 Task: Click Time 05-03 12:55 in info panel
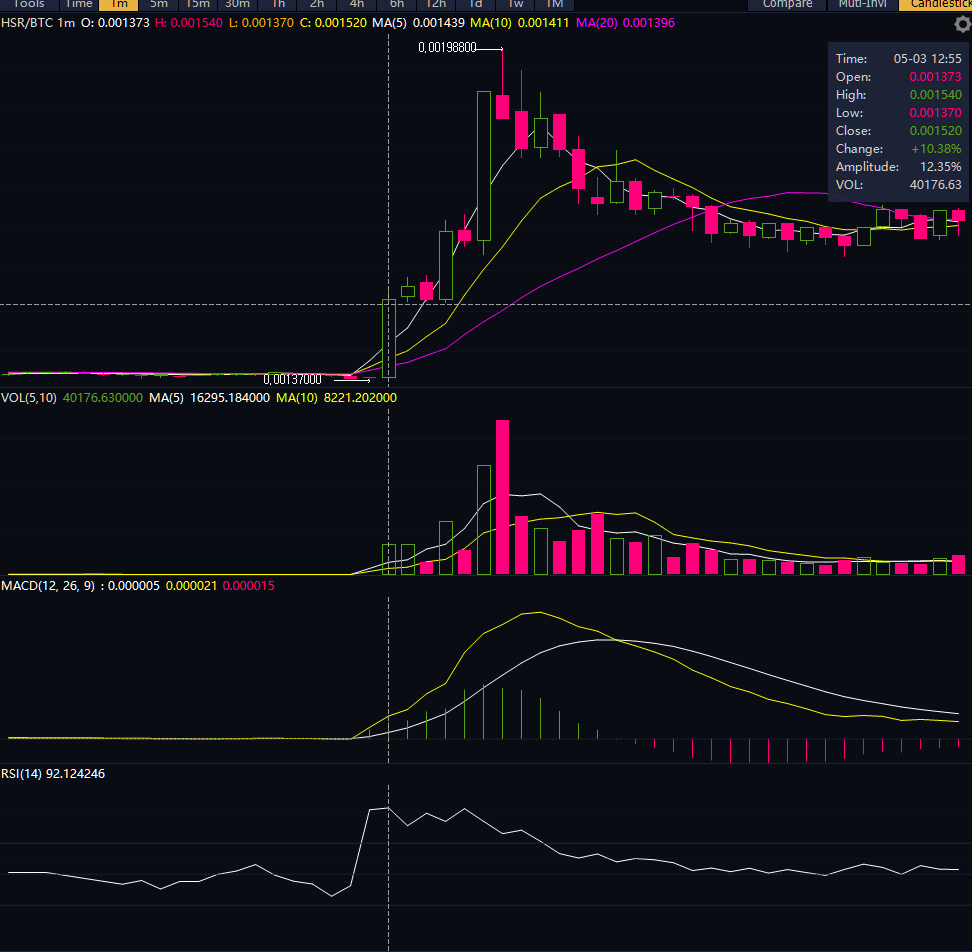point(898,59)
